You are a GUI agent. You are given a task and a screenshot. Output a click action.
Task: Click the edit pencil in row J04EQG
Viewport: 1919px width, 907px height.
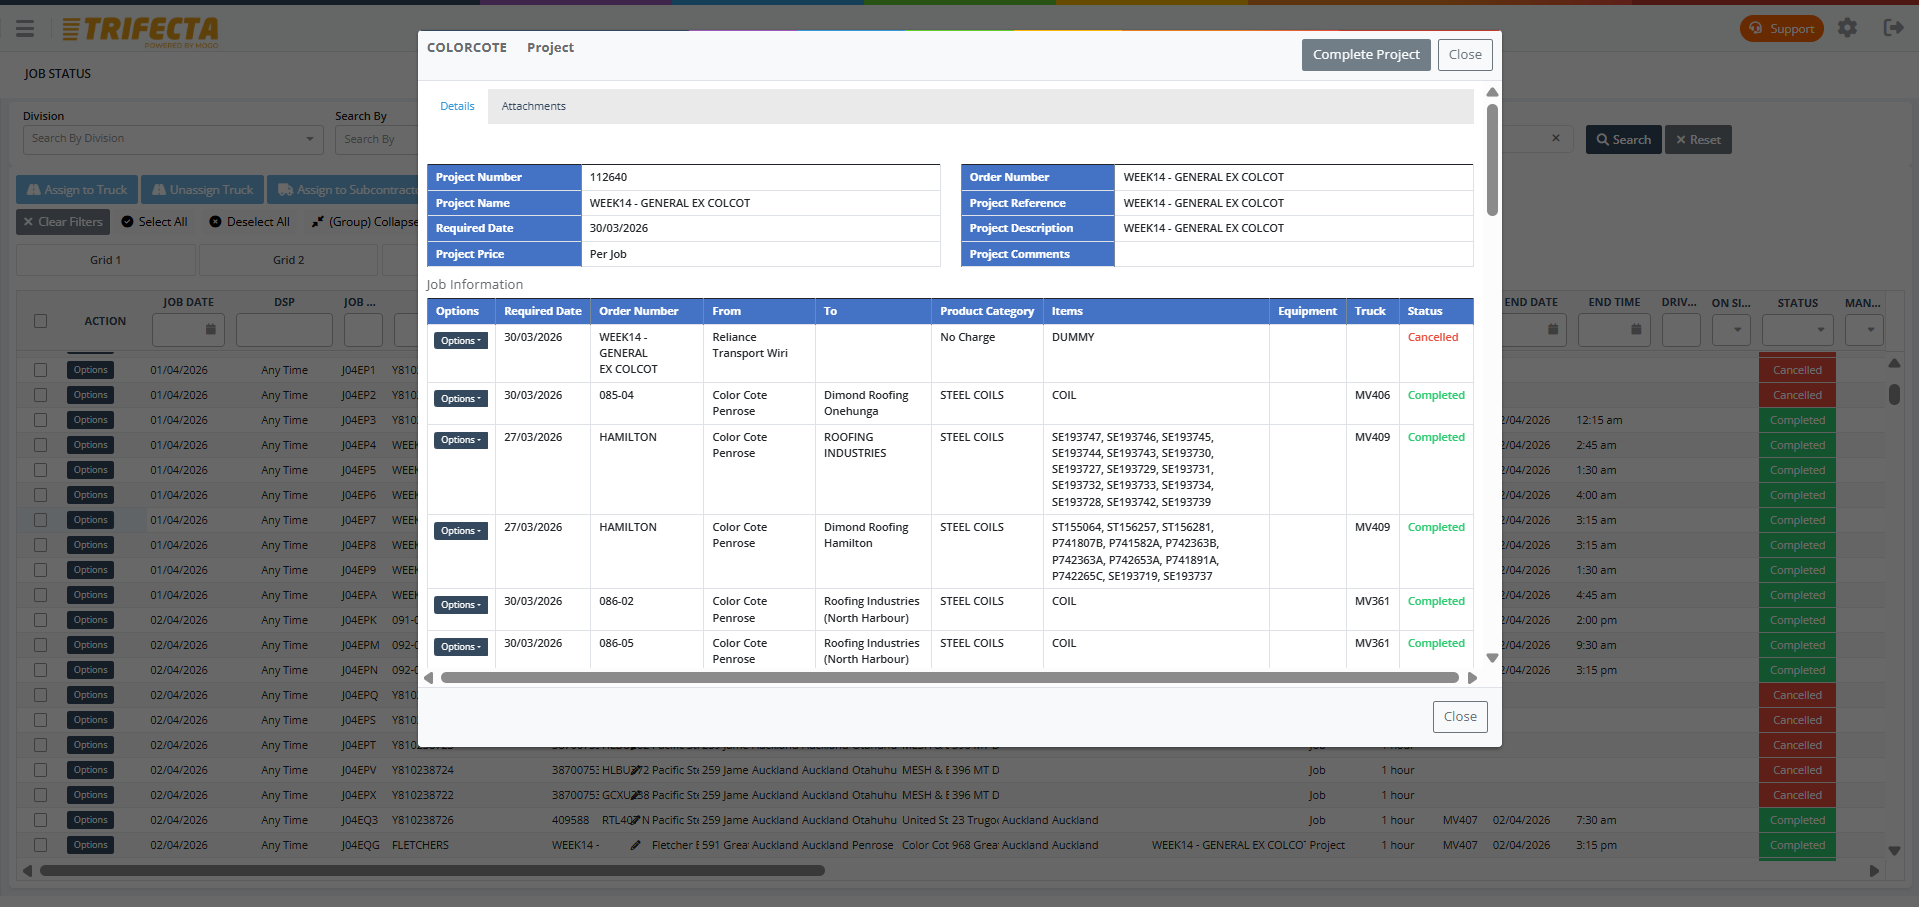[x=636, y=846]
